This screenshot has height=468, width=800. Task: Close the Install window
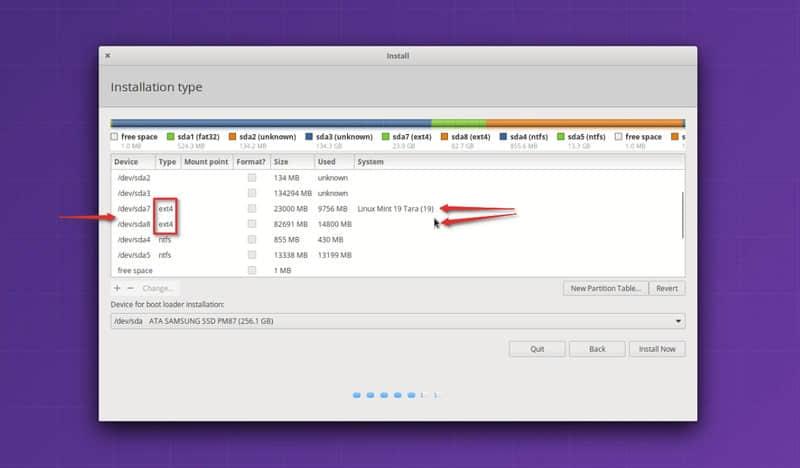click(108, 56)
